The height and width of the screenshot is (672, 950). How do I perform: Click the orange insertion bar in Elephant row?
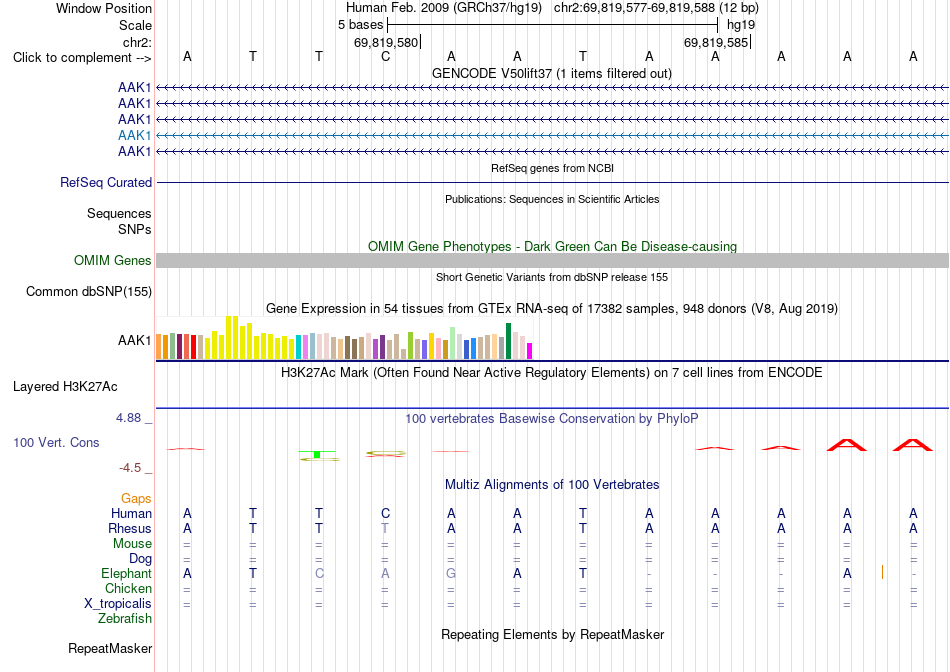click(882, 571)
